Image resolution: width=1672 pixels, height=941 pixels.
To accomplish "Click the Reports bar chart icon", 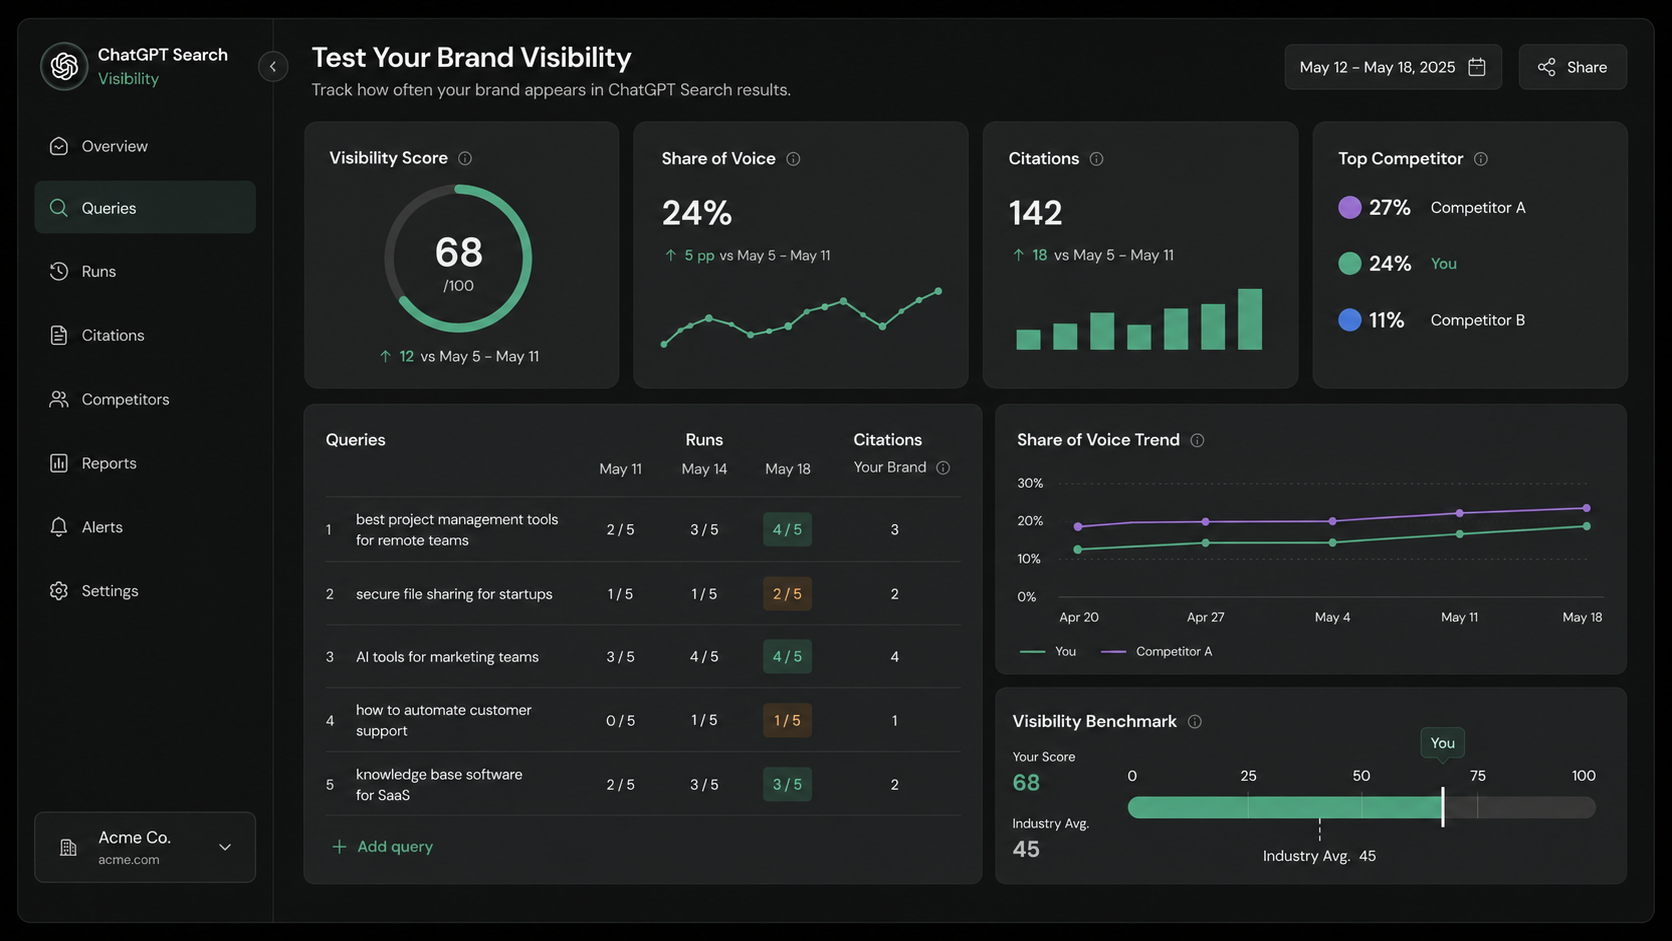I will coord(59,463).
